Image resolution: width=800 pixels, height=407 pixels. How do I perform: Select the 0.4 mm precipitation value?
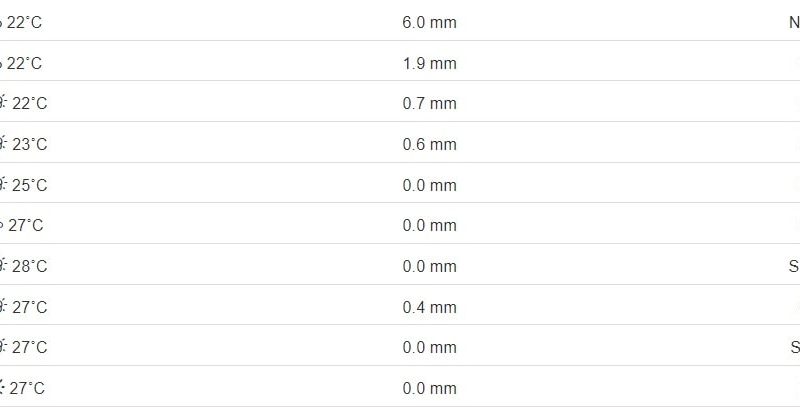[429, 307]
